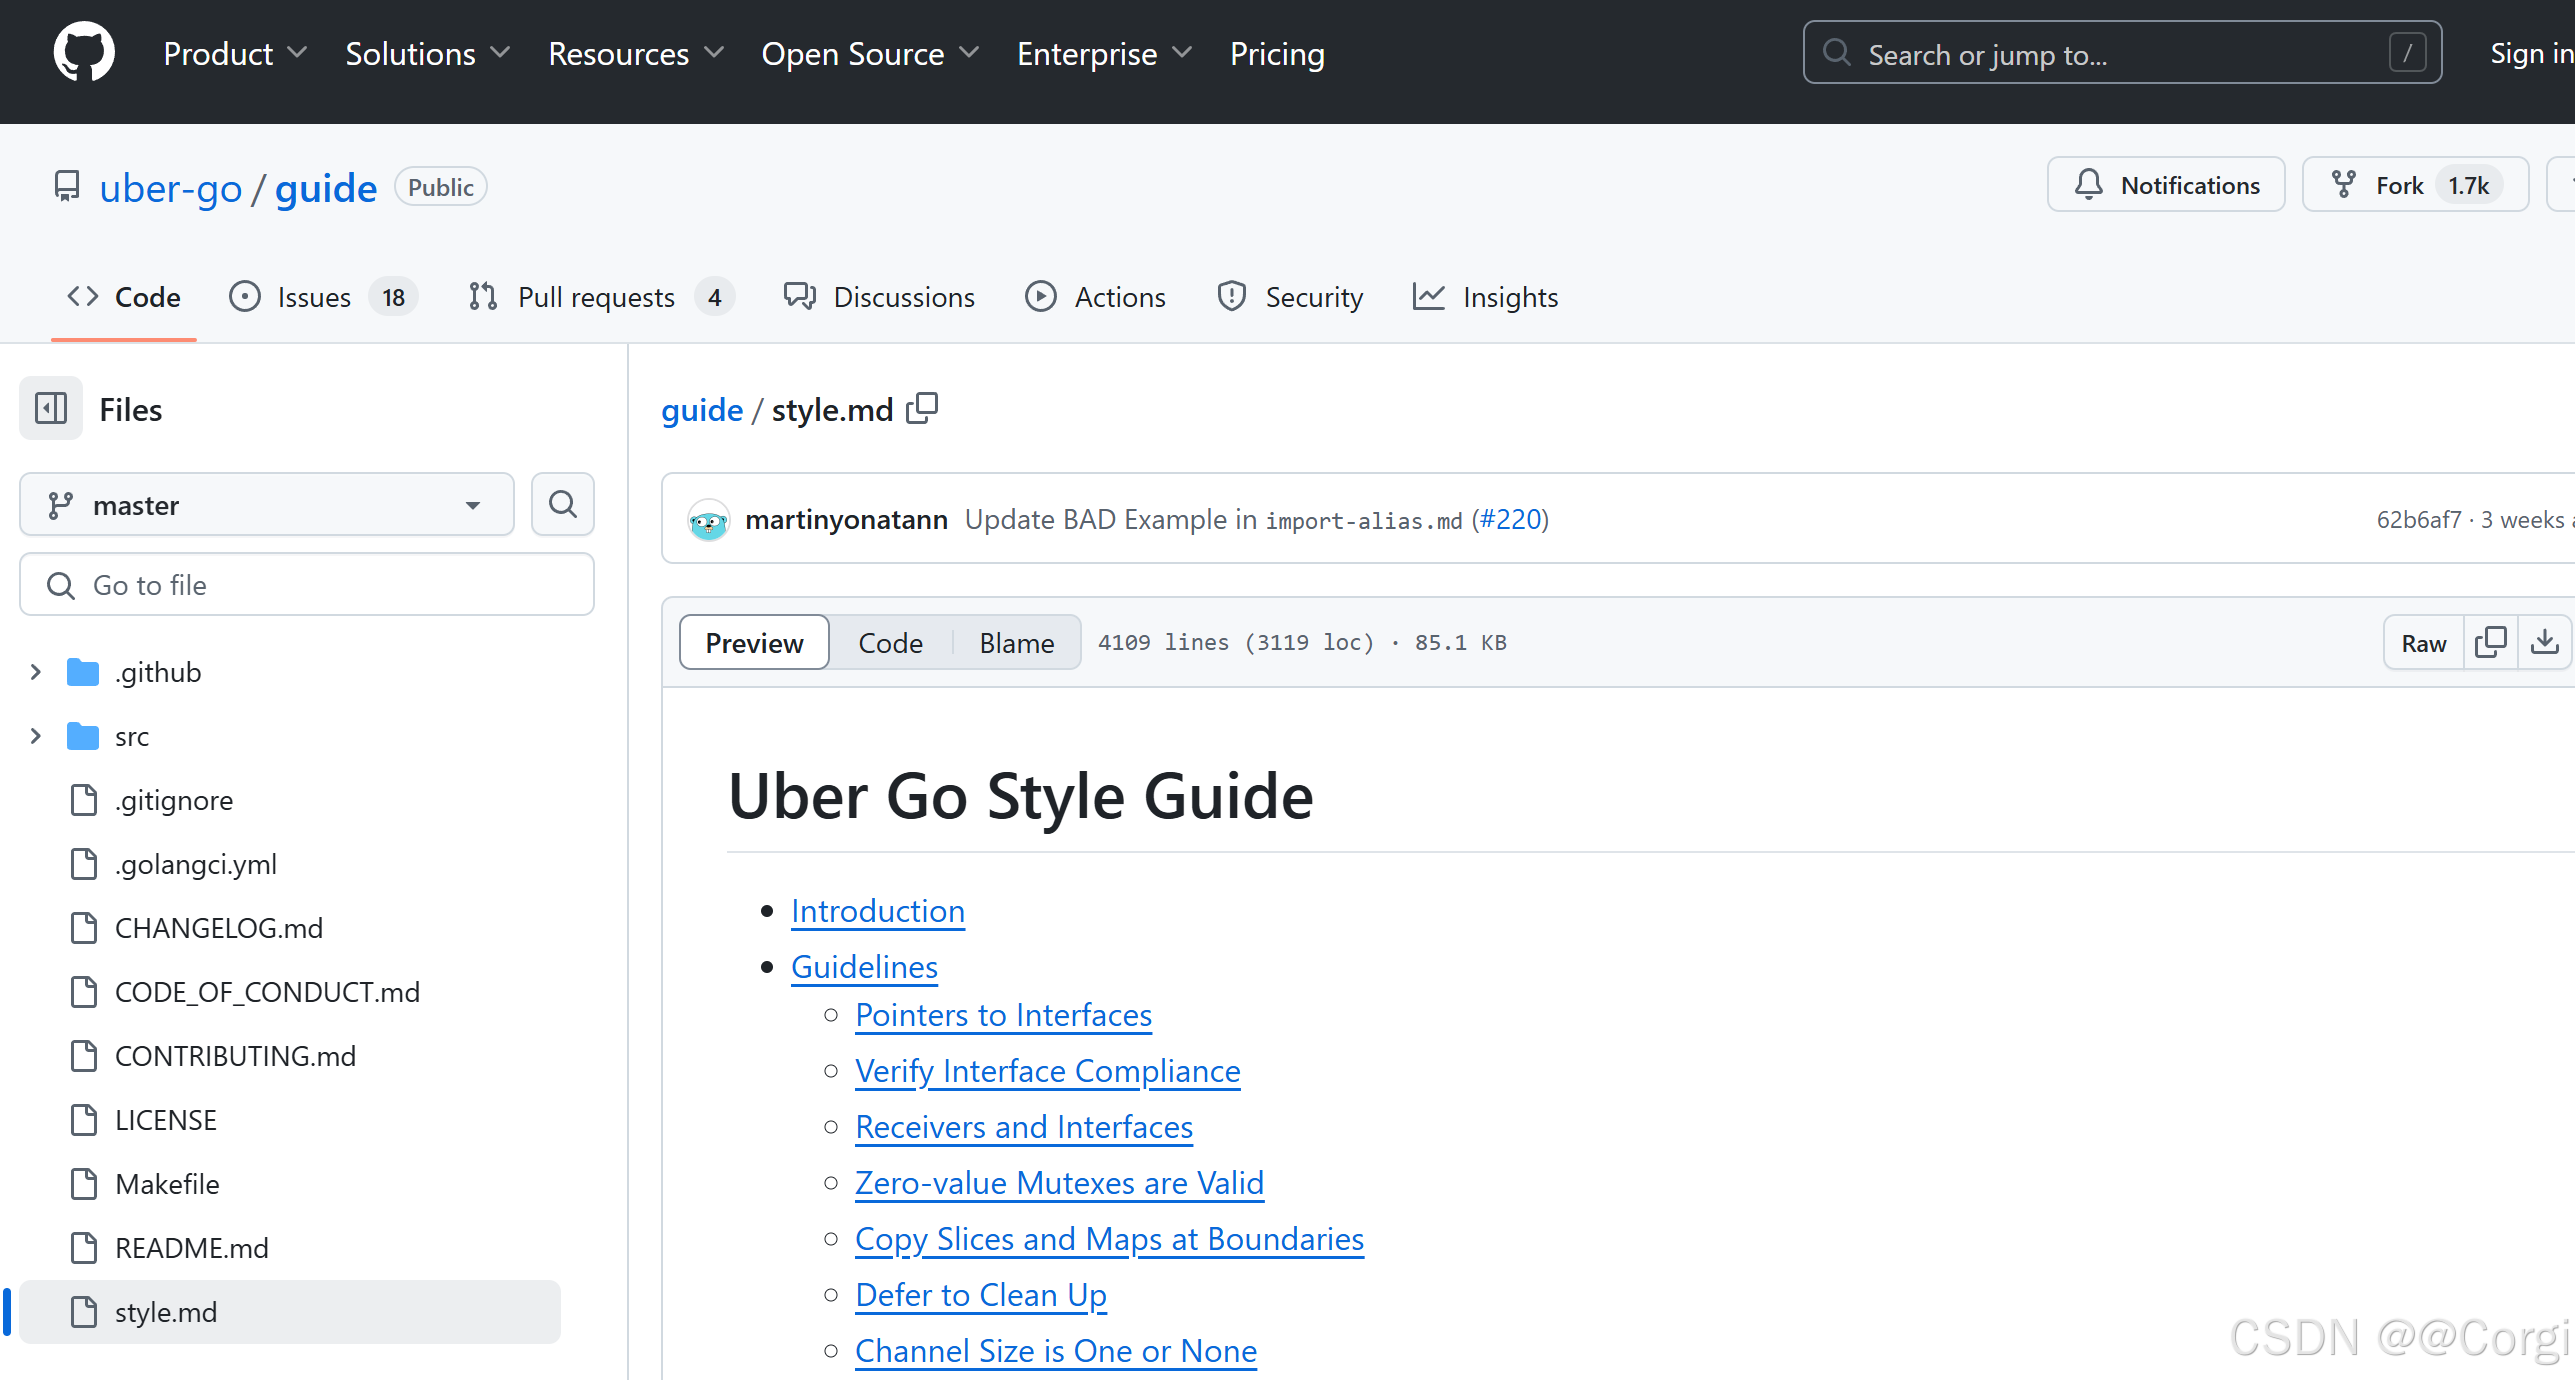The height and width of the screenshot is (1380, 2575).
Task: Switch to Code view of the file
Action: click(890, 642)
